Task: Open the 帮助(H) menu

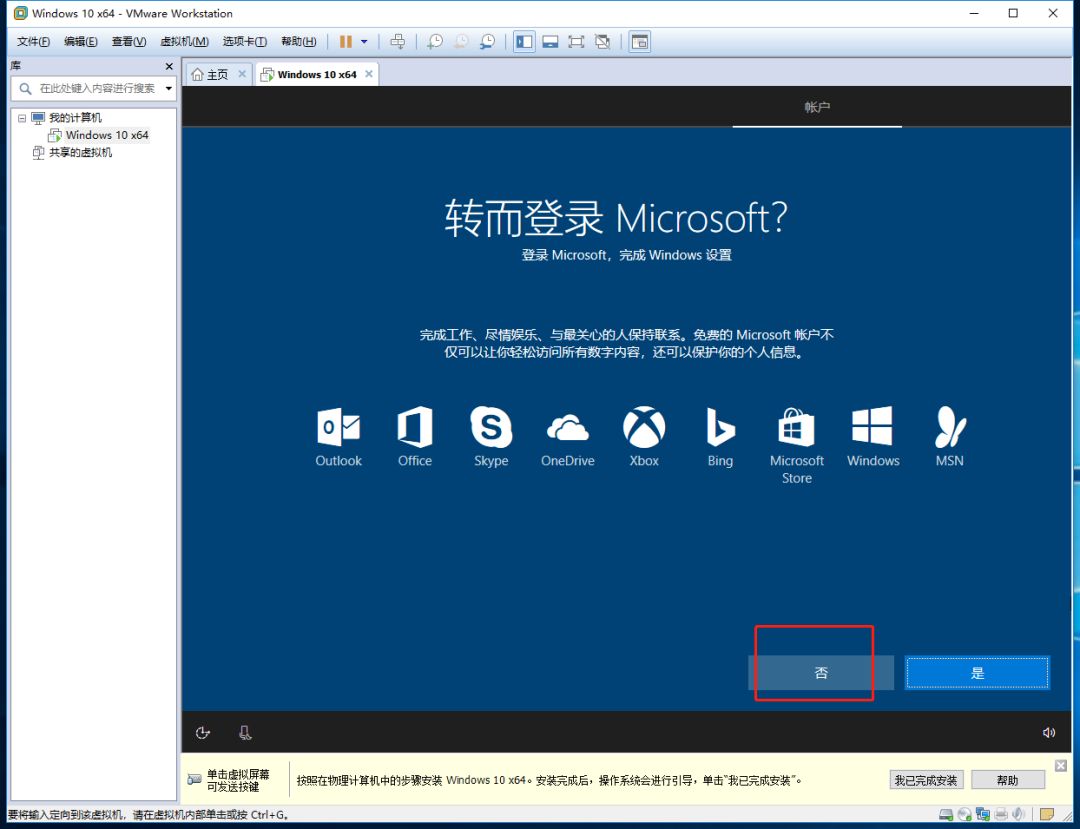Action: [x=298, y=41]
